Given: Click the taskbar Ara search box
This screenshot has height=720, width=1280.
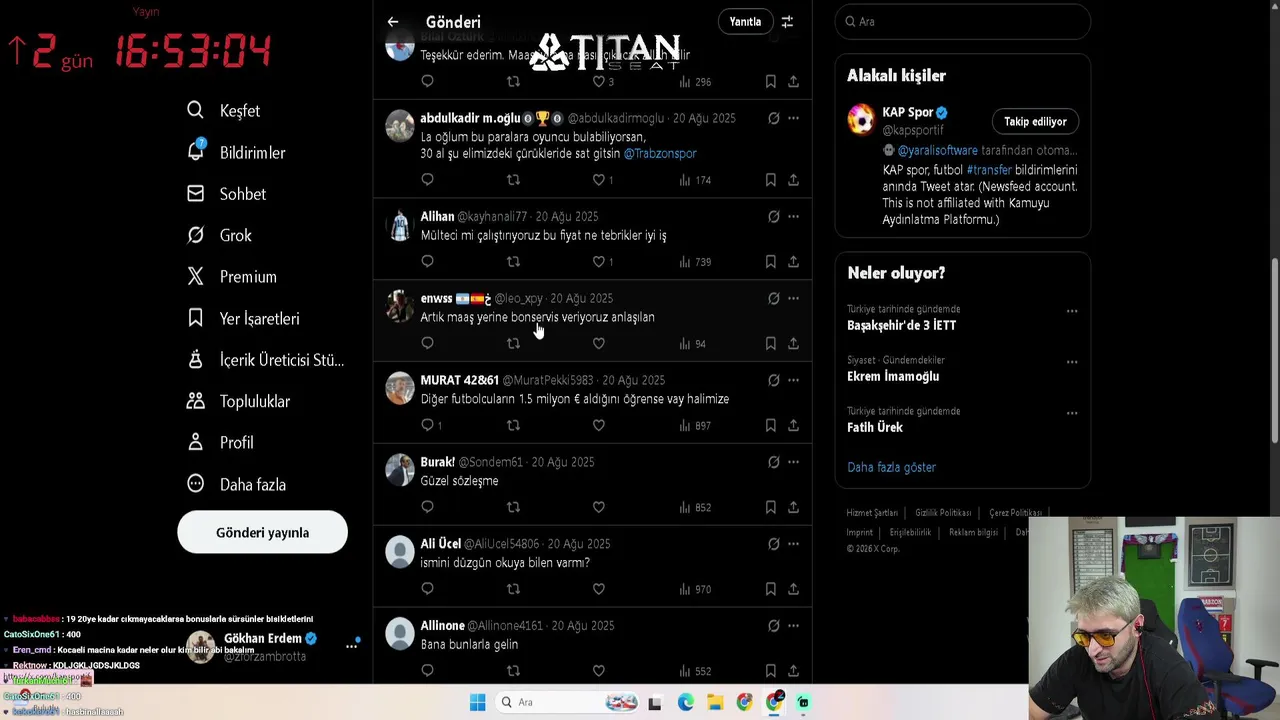Looking at the screenshot, I should [568, 702].
